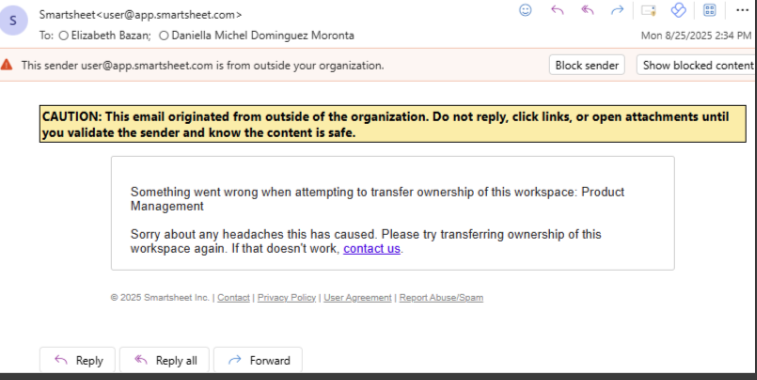Click the 'Something went wrong' message text

coord(377,199)
